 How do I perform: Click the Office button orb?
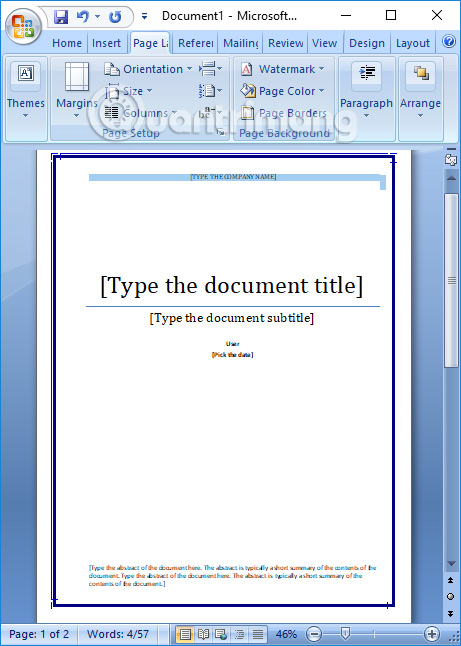[x=23, y=26]
